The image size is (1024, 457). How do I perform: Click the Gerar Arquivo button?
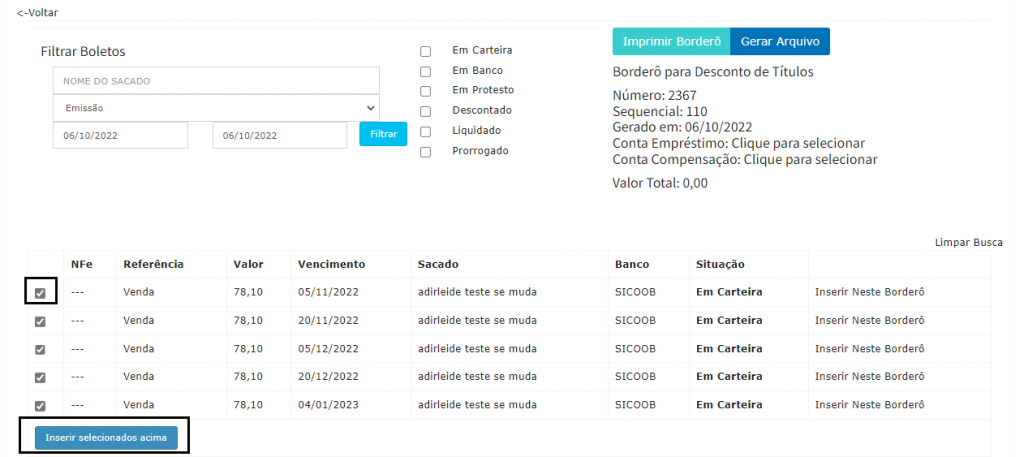pos(780,42)
